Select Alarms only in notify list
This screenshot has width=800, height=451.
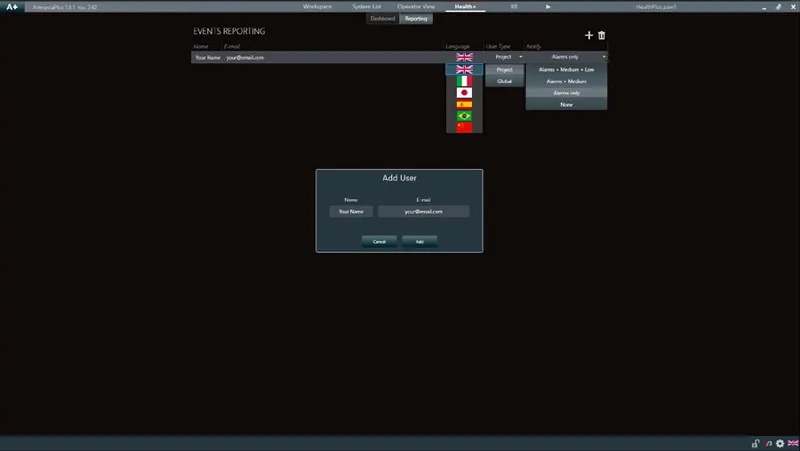point(566,93)
